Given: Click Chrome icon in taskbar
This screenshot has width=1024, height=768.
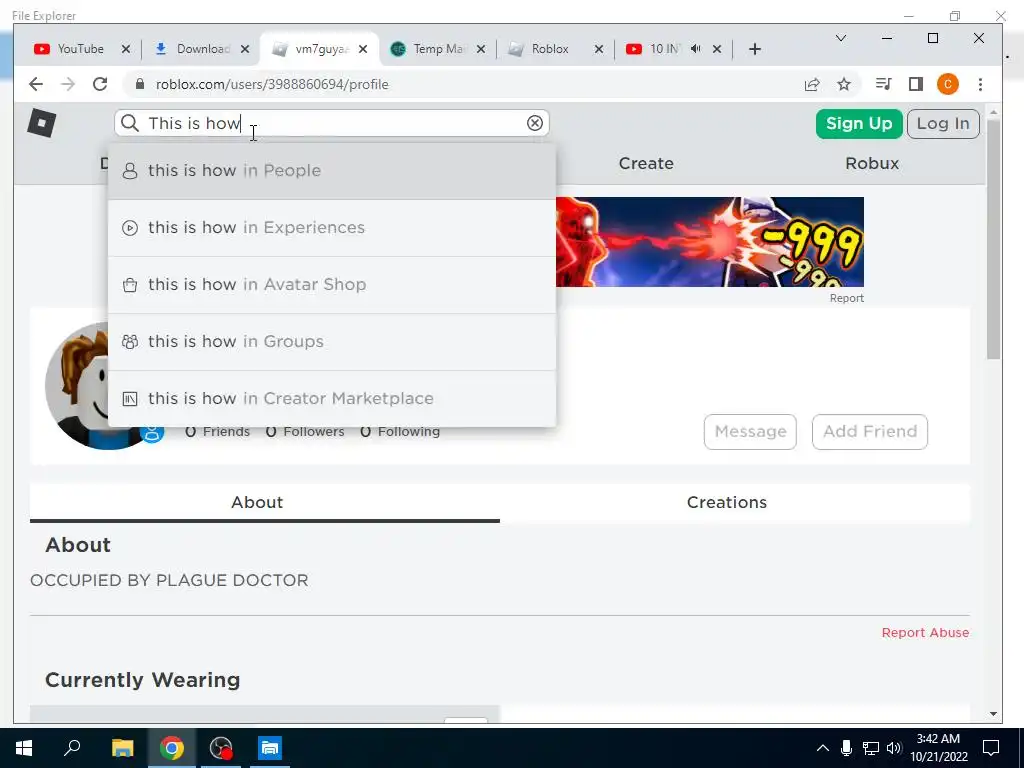Looking at the screenshot, I should (172, 748).
